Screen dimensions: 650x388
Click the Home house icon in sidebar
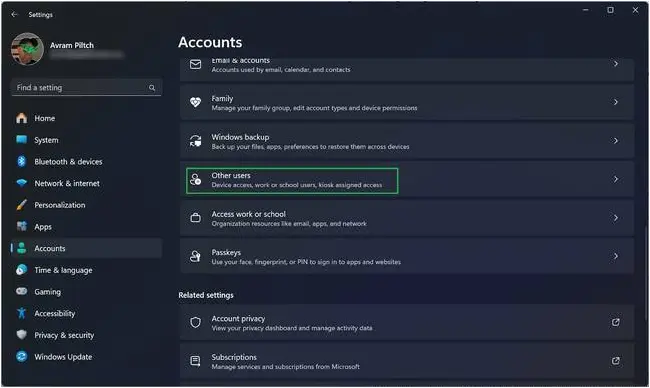tap(22, 118)
